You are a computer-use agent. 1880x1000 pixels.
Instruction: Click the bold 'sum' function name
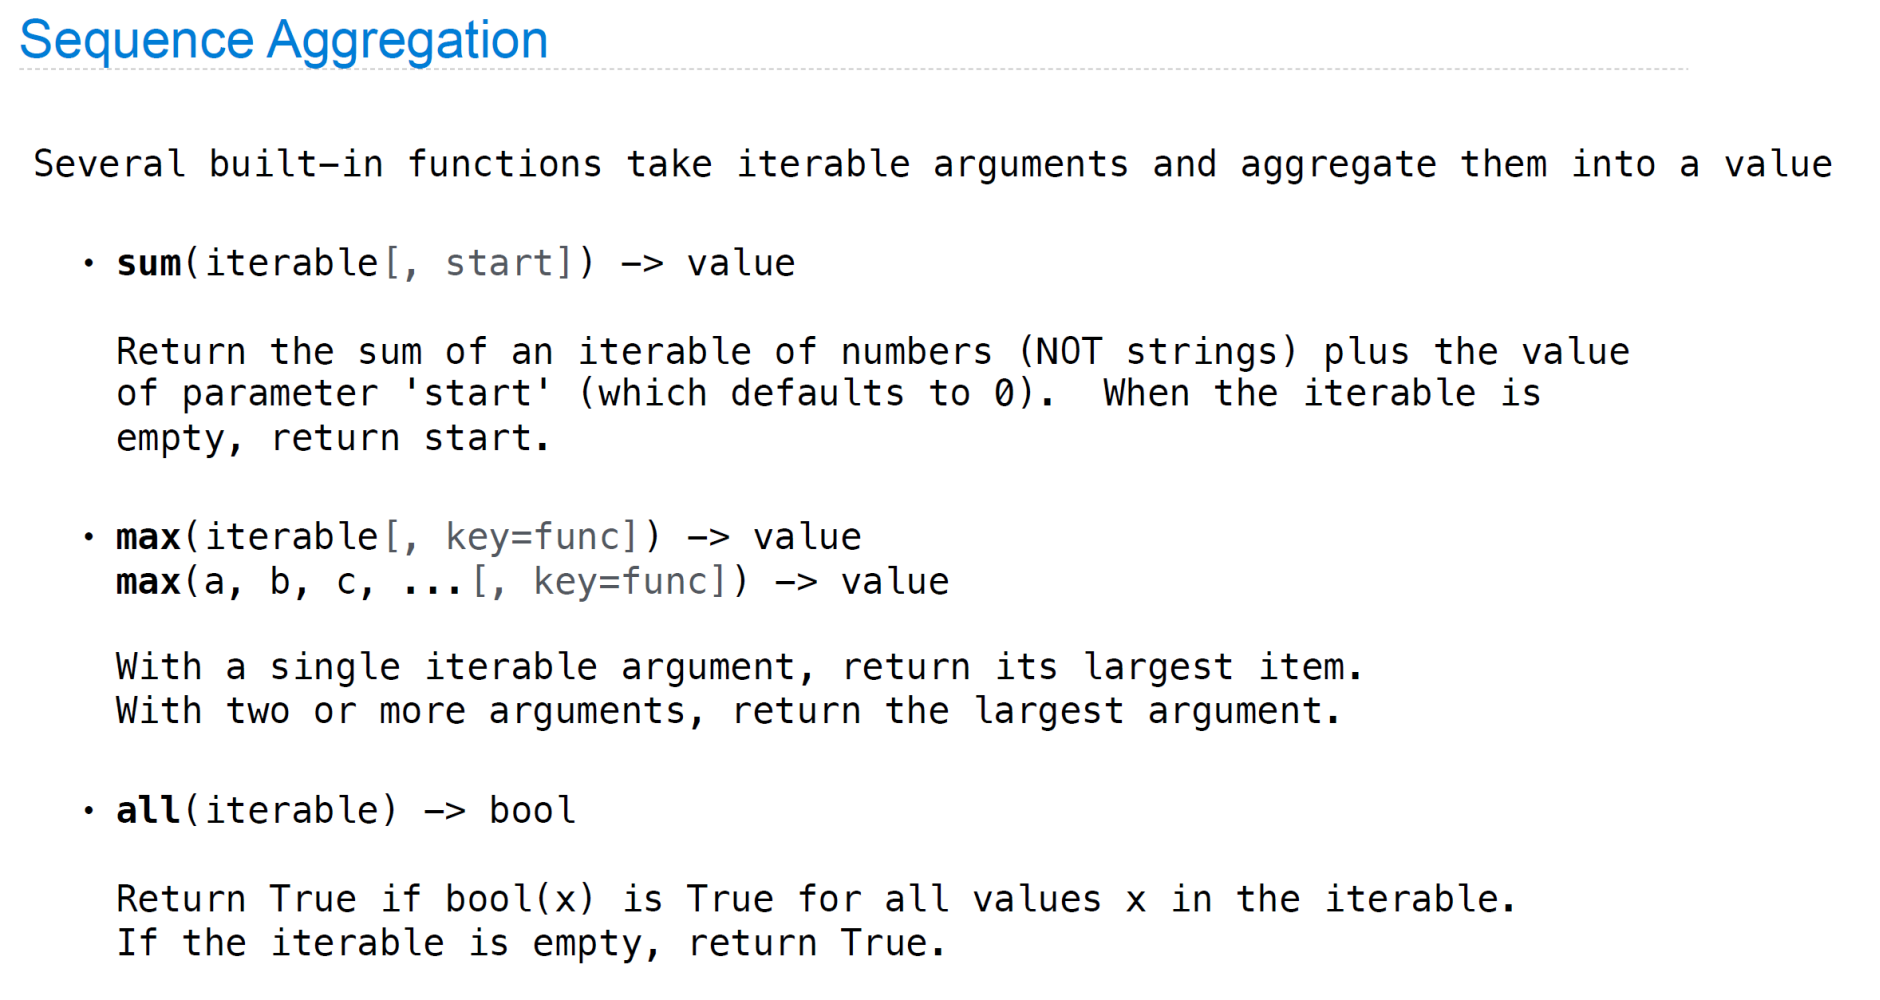tap(149, 263)
